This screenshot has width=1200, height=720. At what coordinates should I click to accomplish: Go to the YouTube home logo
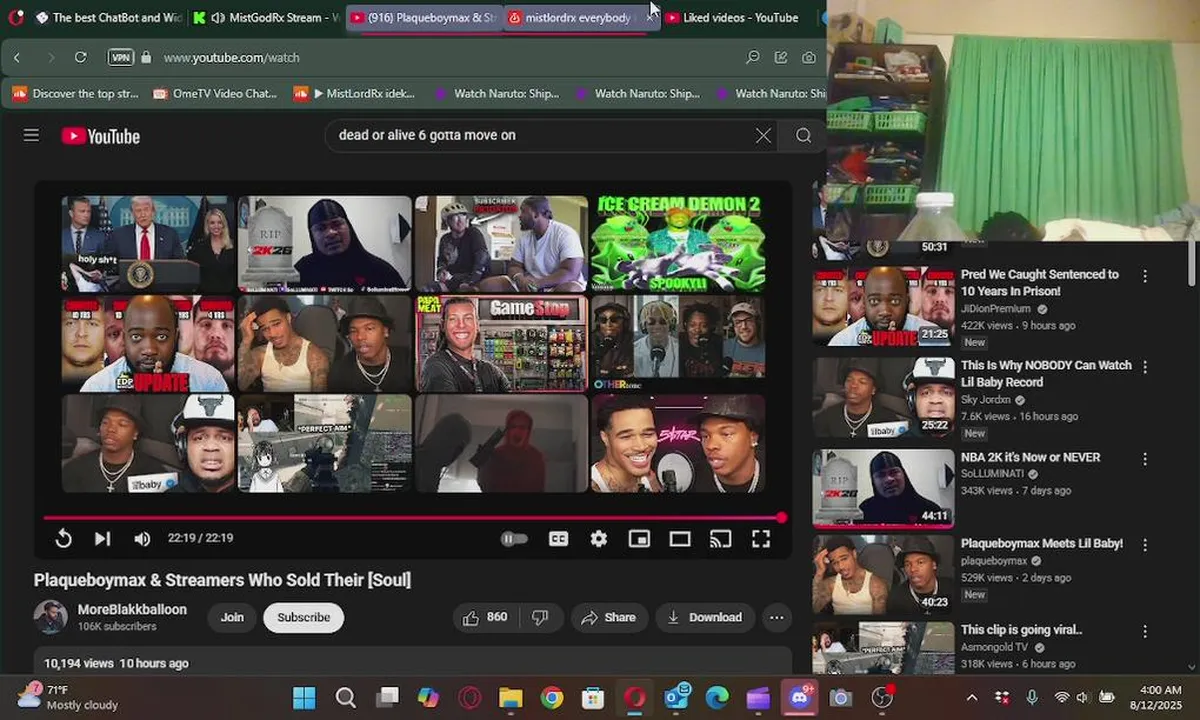100,136
